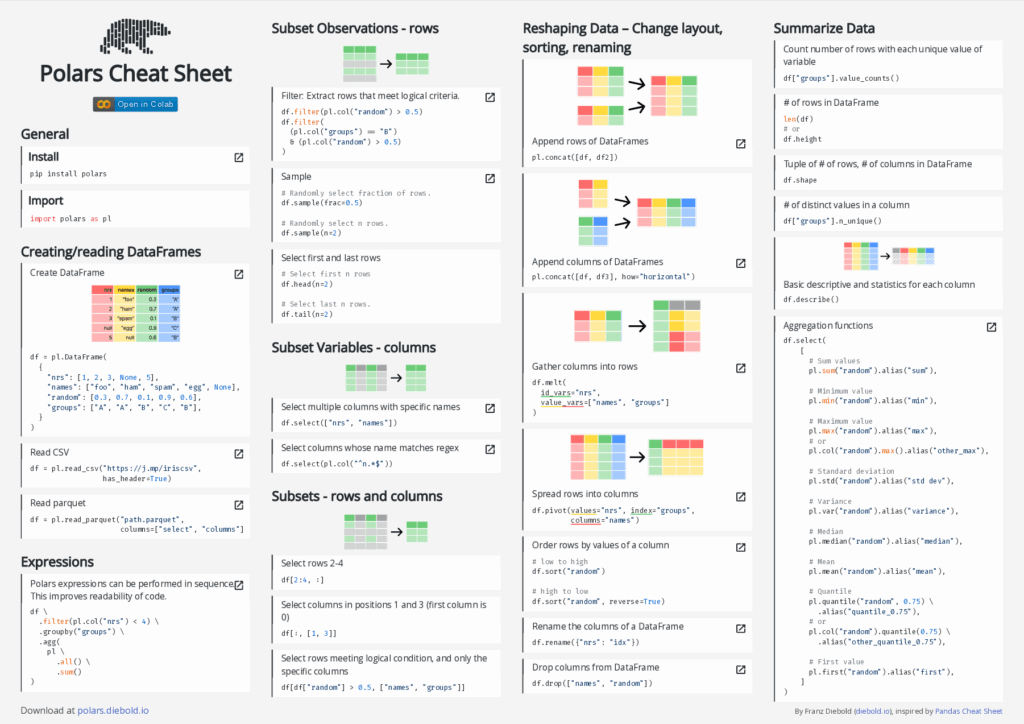Open external link icon beside Read parquet
The height and width of the screenshot is (724, 1024).
click(x=239, y=505)
